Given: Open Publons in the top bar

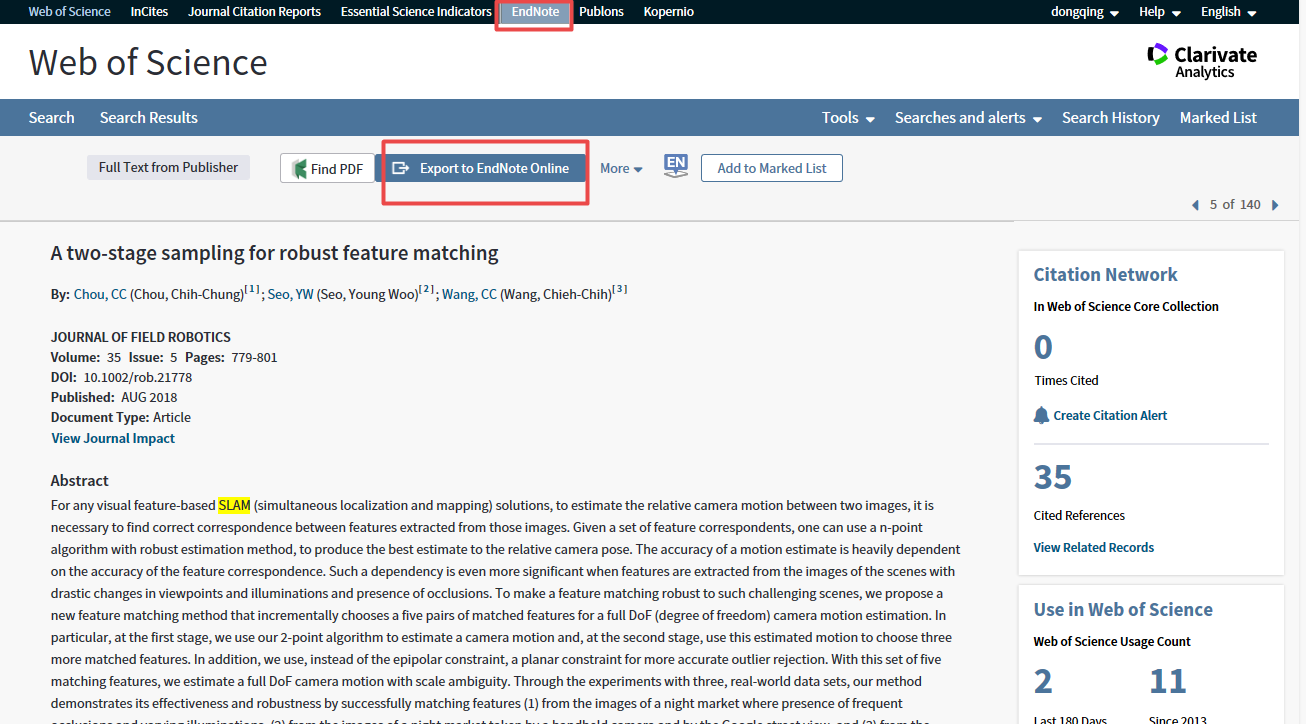Looking at the screenshot, I should point(601,12).
